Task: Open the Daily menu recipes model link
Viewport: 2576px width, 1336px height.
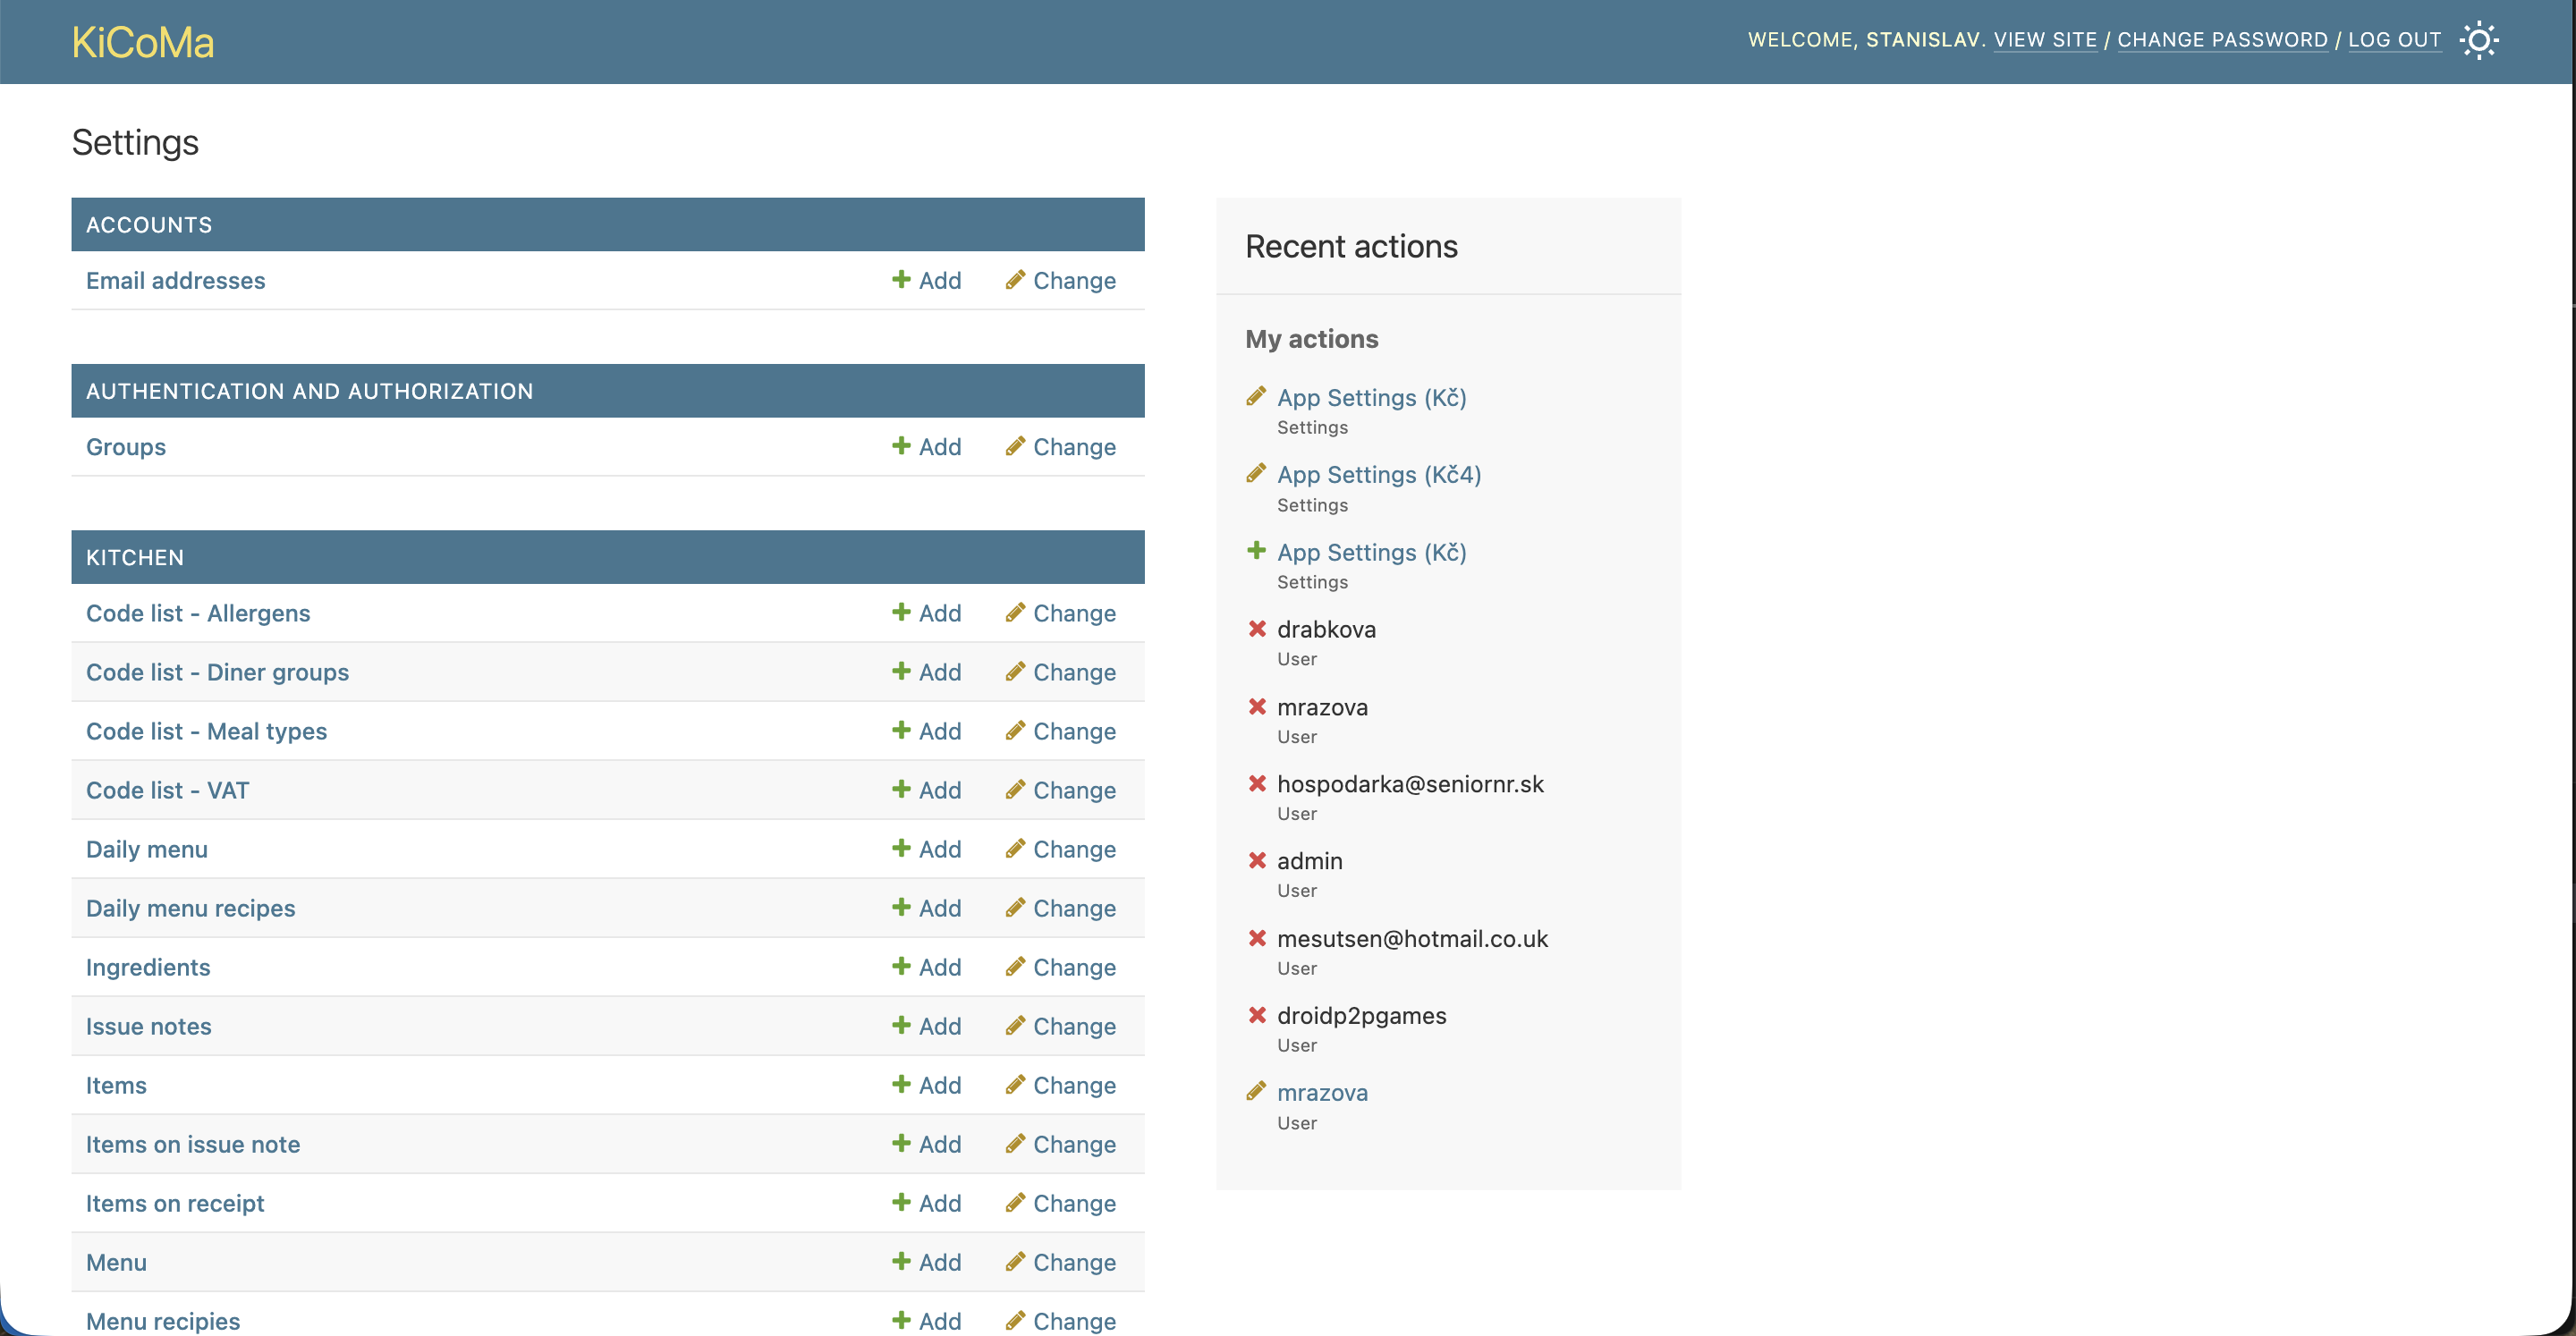Action: [190, 908]
